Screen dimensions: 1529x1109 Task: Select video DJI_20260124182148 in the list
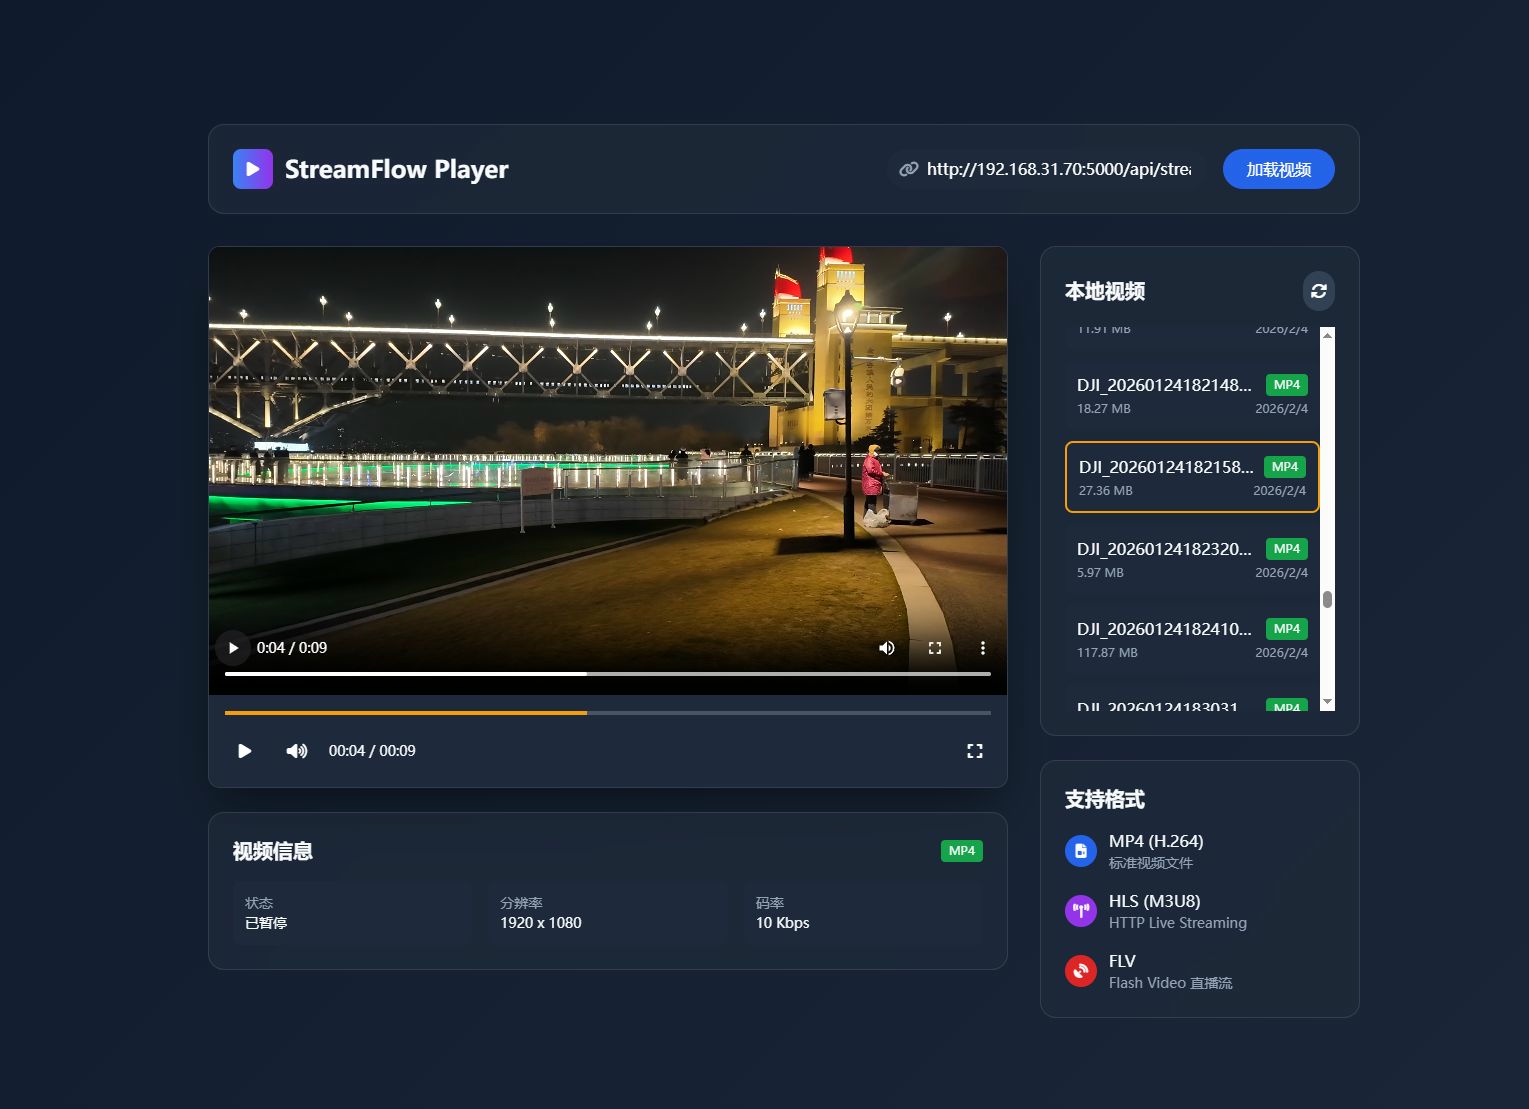[1192, 396]
